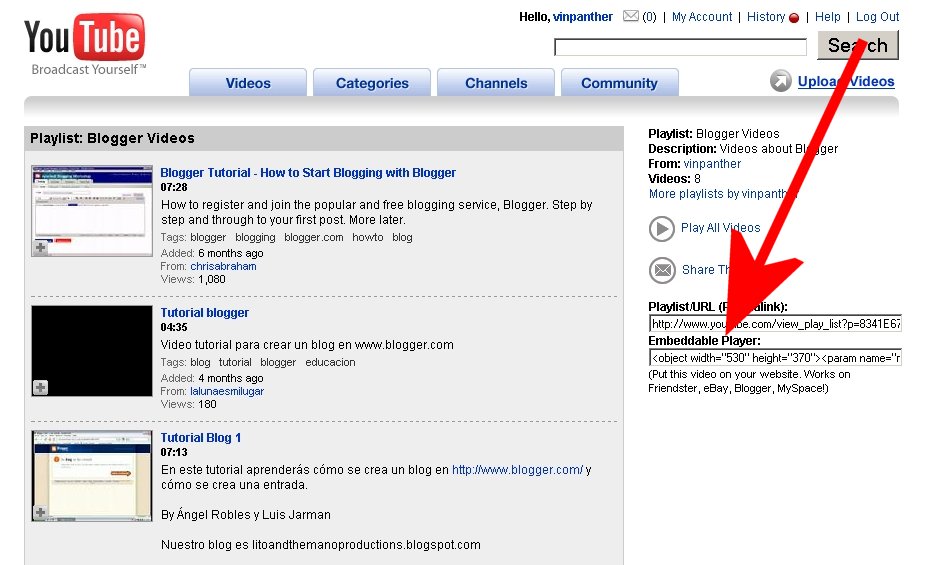Click the blogging tag
932x565 pixels.
255,237
